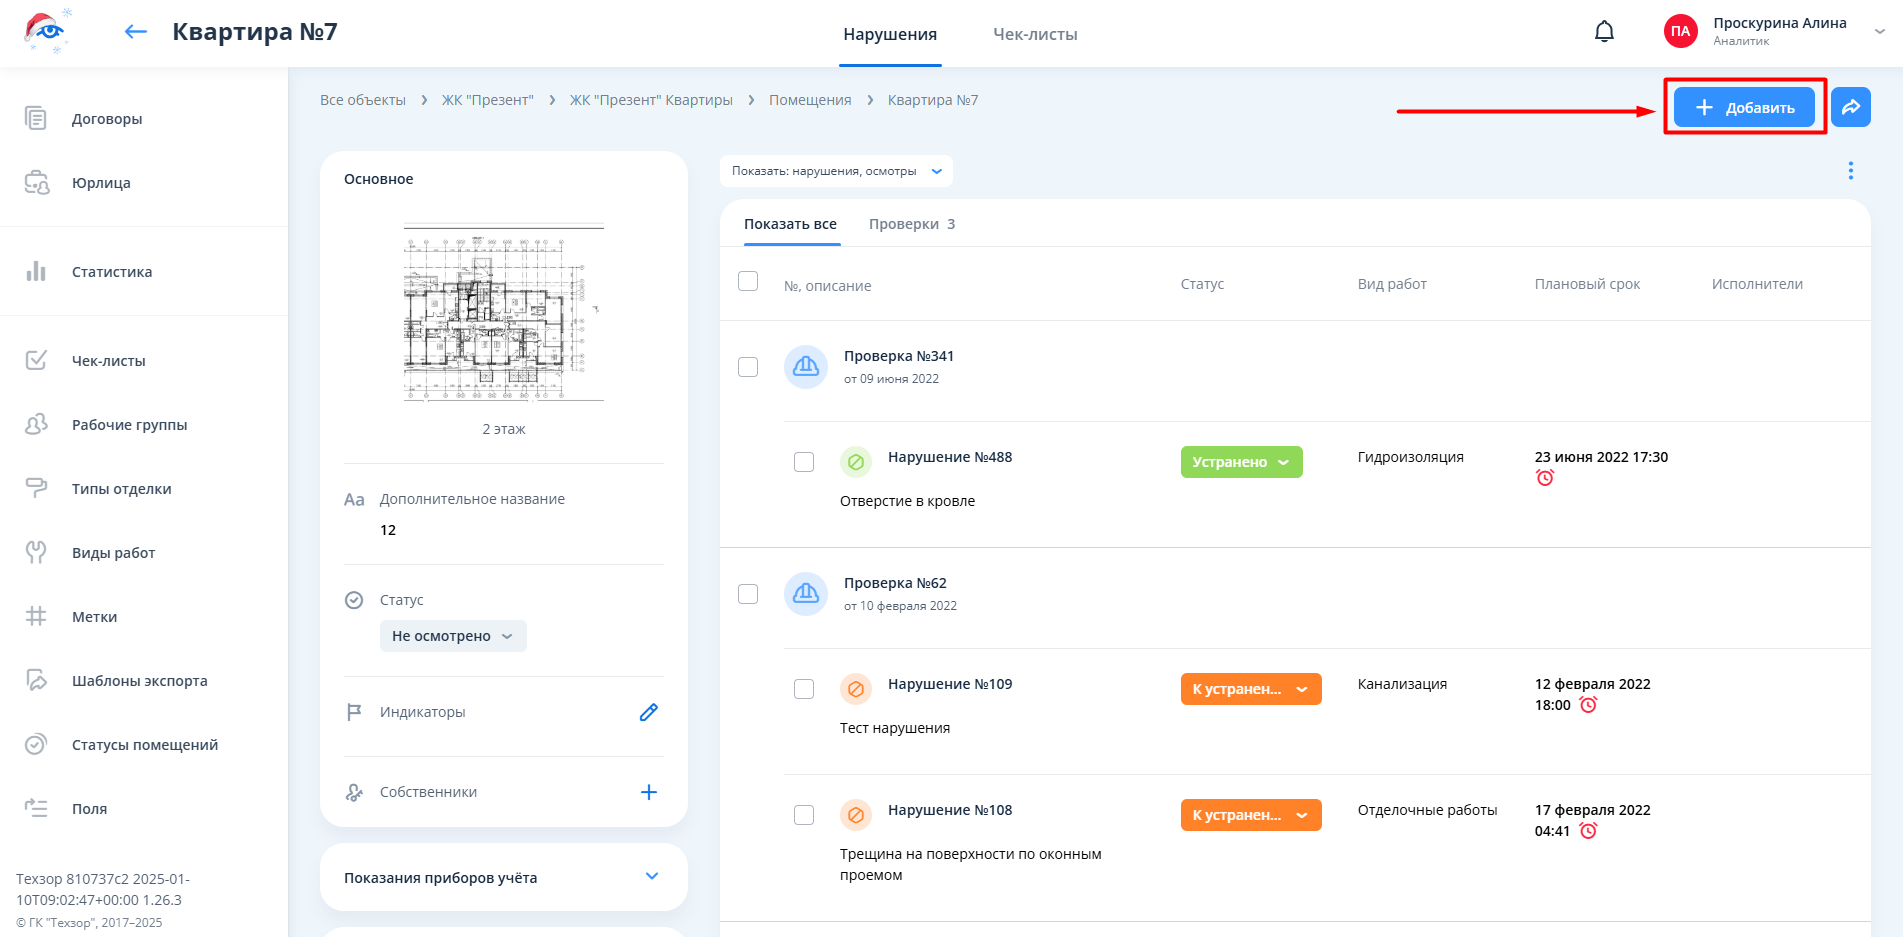Click the helmet icon of Проверка №341
This screenshot has height=937, width=1903.
[805, 367]
